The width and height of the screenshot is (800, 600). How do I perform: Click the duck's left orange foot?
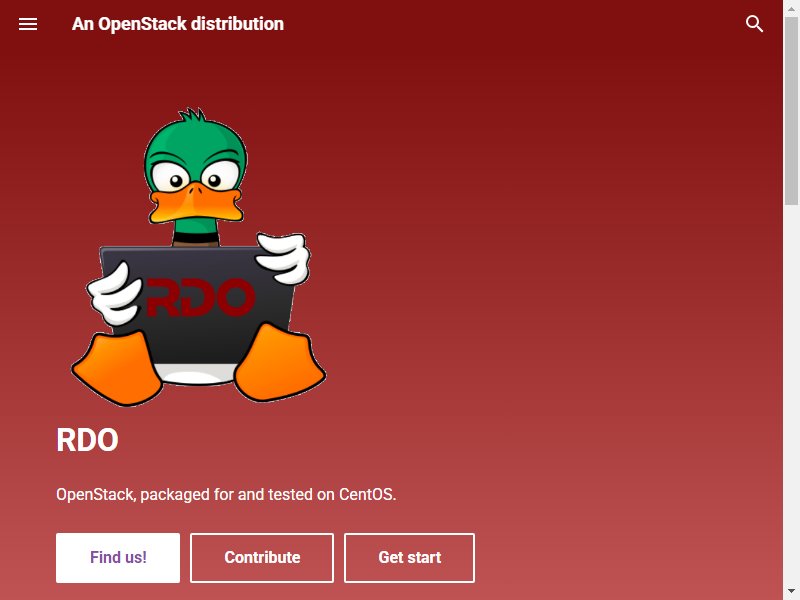point(118,369)
